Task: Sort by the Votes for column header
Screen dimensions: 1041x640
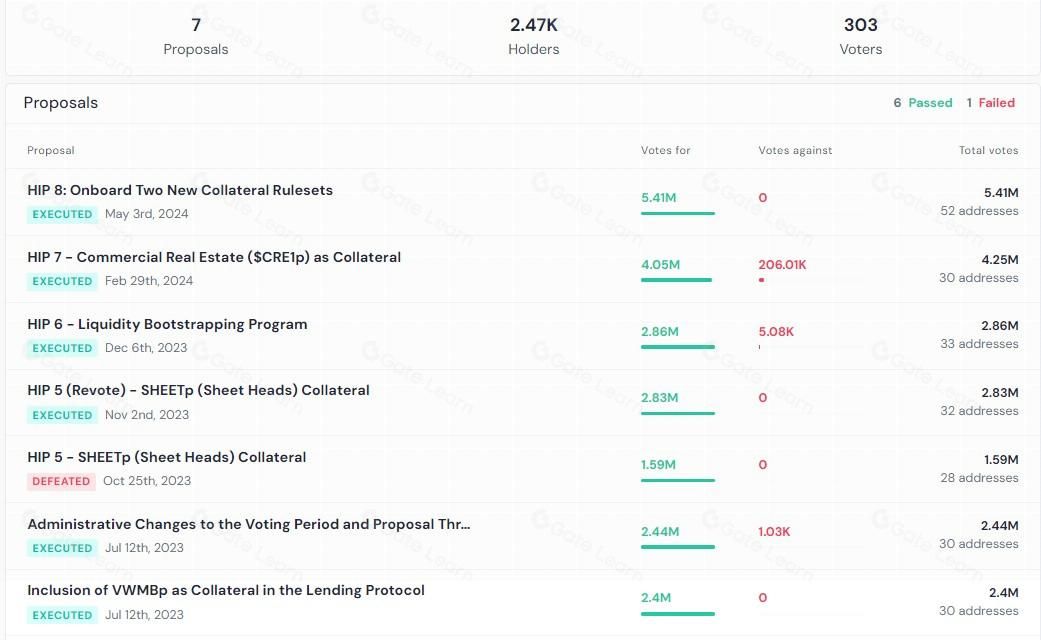Action: pyautogui.click(x=665, y=150)
